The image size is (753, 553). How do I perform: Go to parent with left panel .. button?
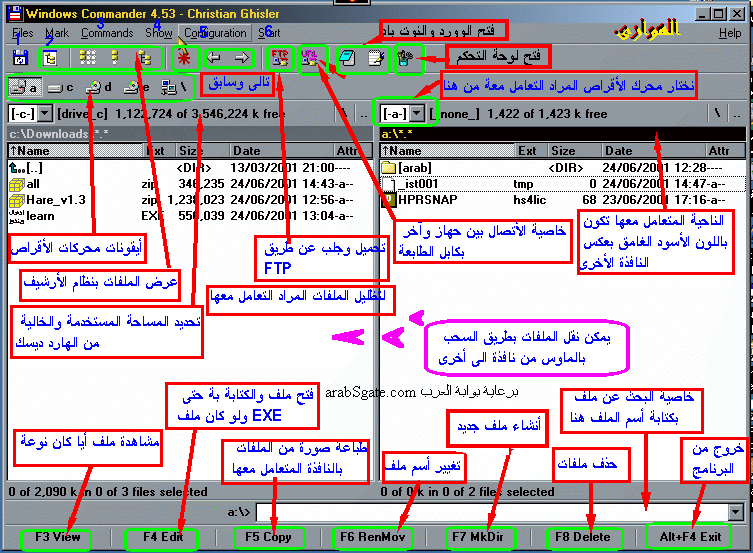(x=364, y=114)
